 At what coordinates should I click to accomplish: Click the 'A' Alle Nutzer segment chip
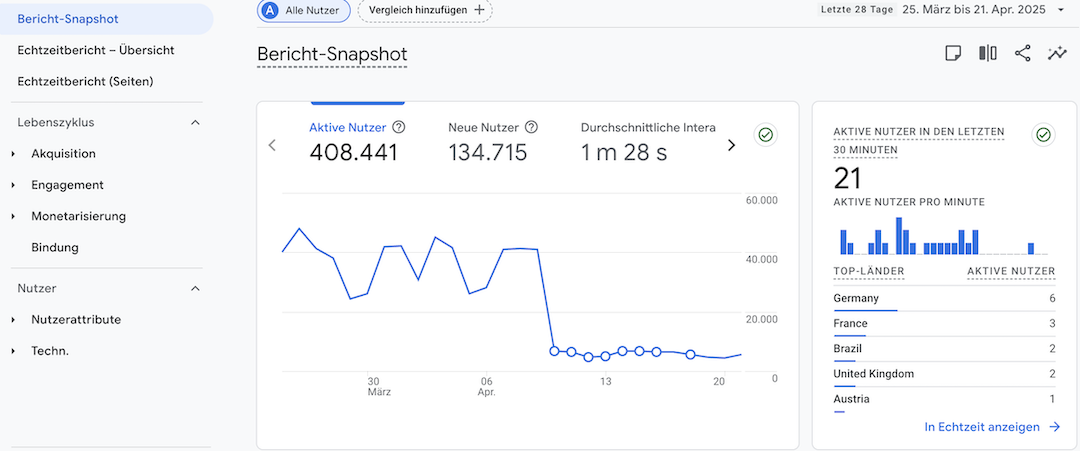click(304, 10)
